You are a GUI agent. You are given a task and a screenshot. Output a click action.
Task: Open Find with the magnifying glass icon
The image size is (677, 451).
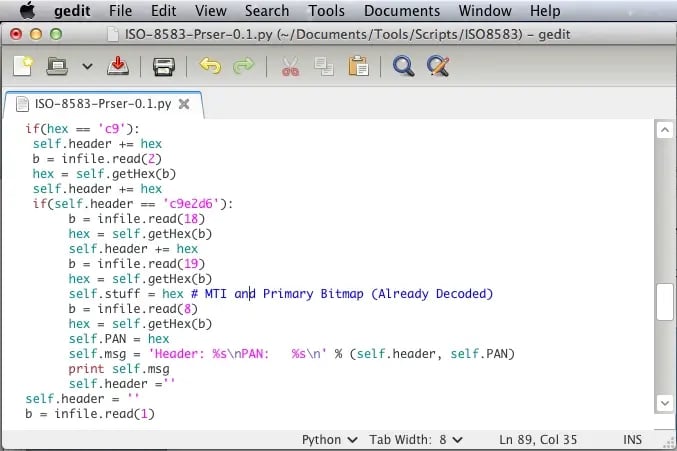(x=403, y=67)
